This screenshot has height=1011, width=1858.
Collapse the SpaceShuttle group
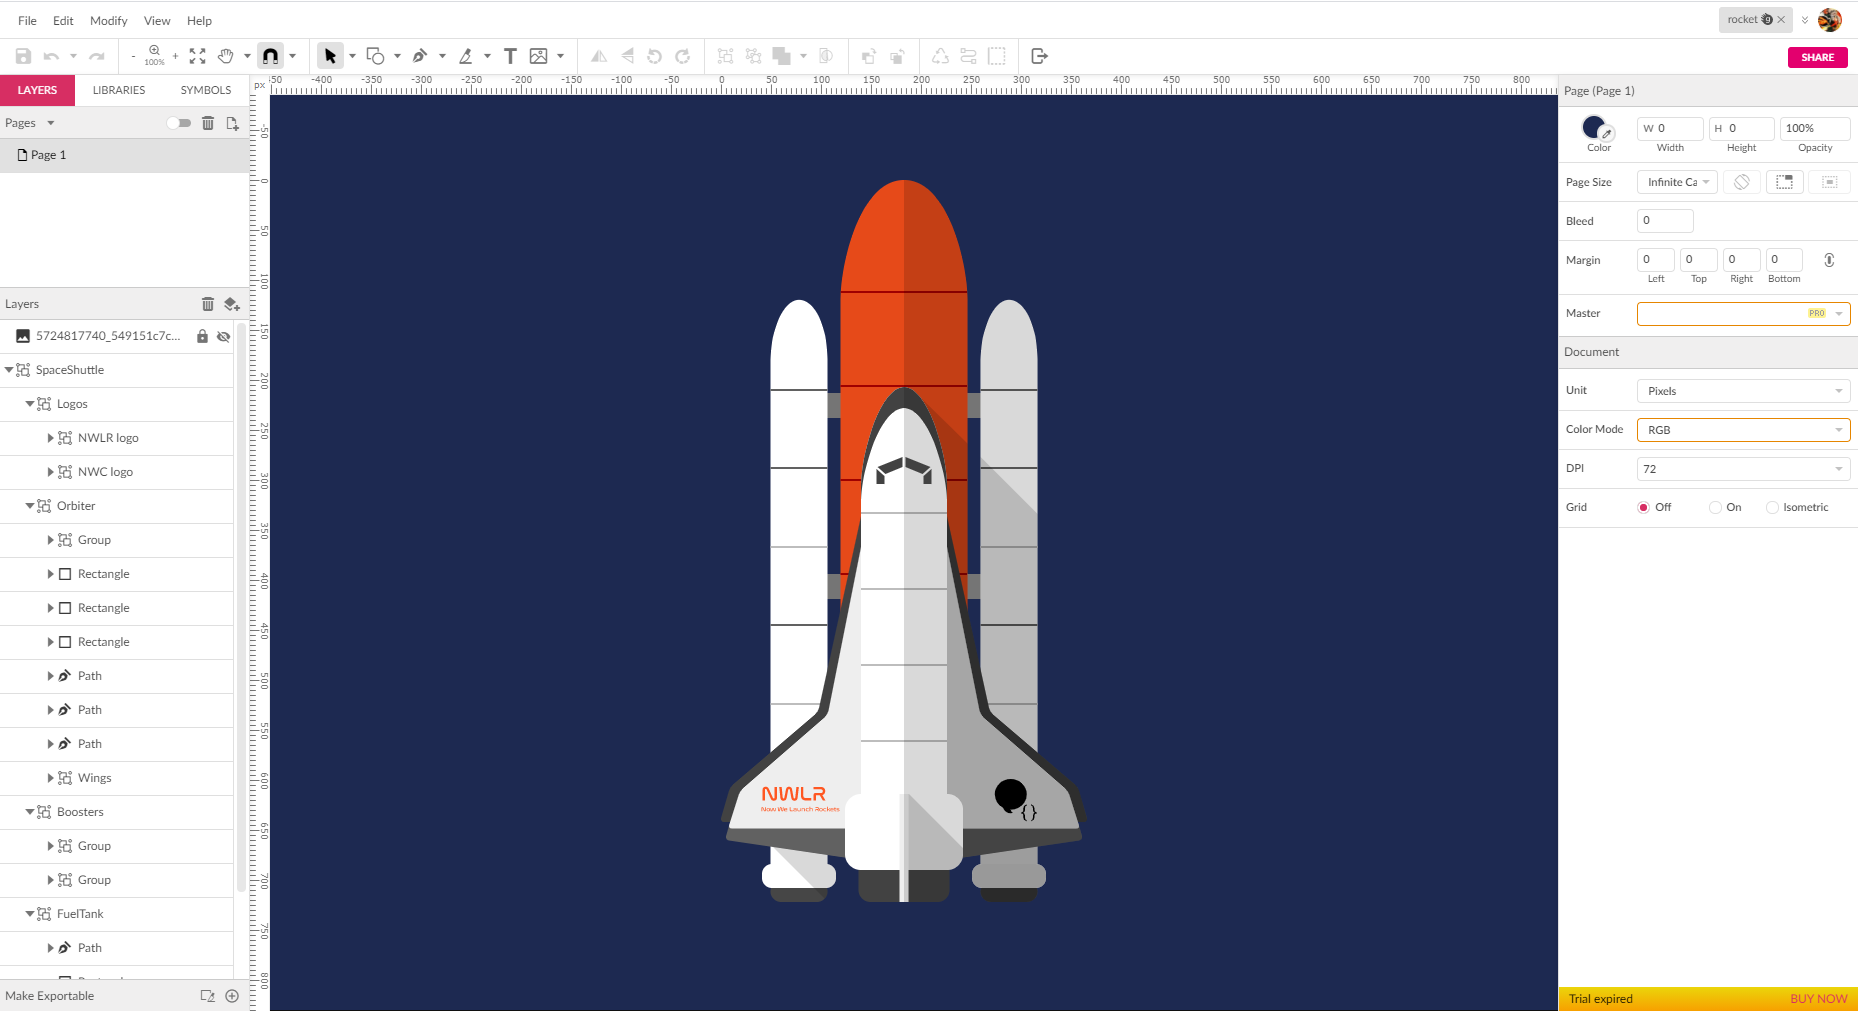[9, 369]
